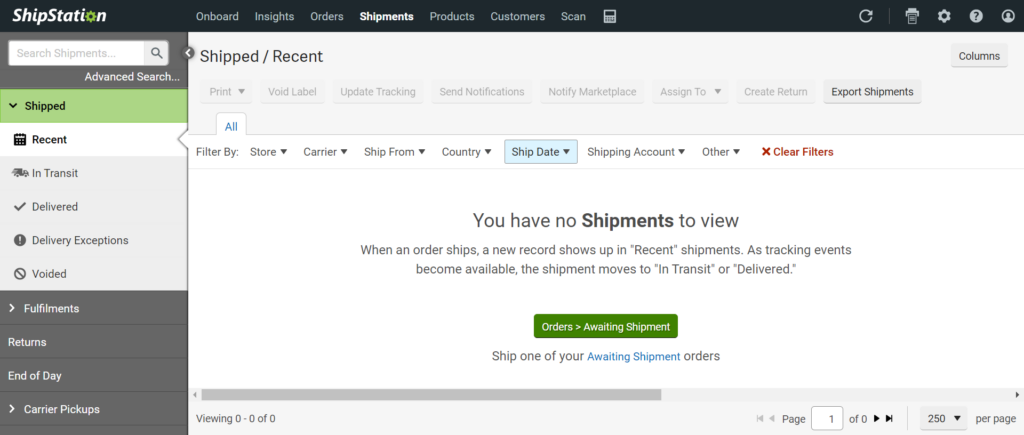Go to the next page arrow

click(877, 419)
